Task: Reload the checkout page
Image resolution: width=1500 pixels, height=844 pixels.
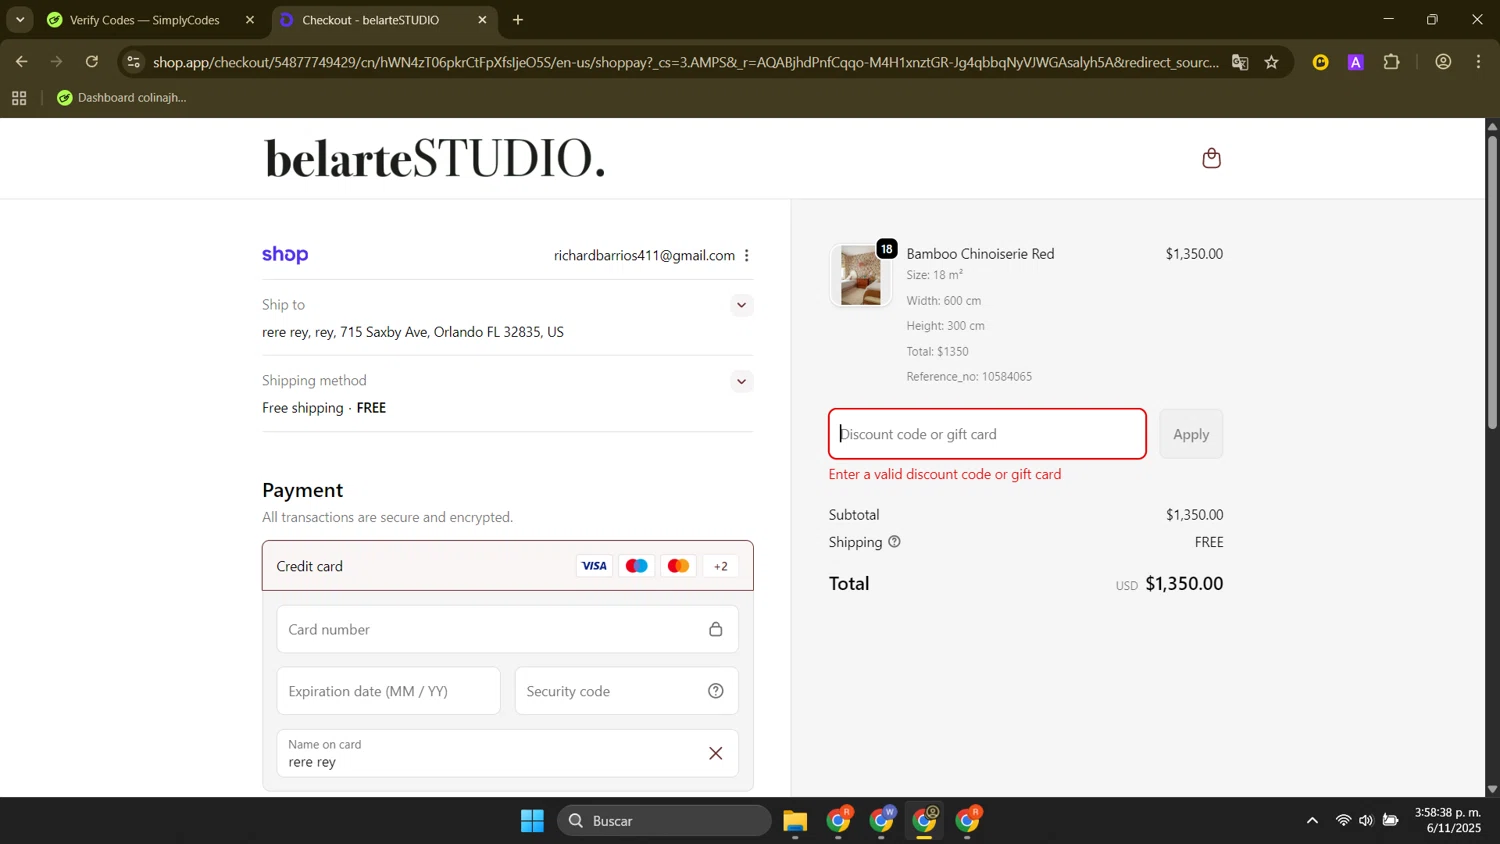Action: (92, 62)
